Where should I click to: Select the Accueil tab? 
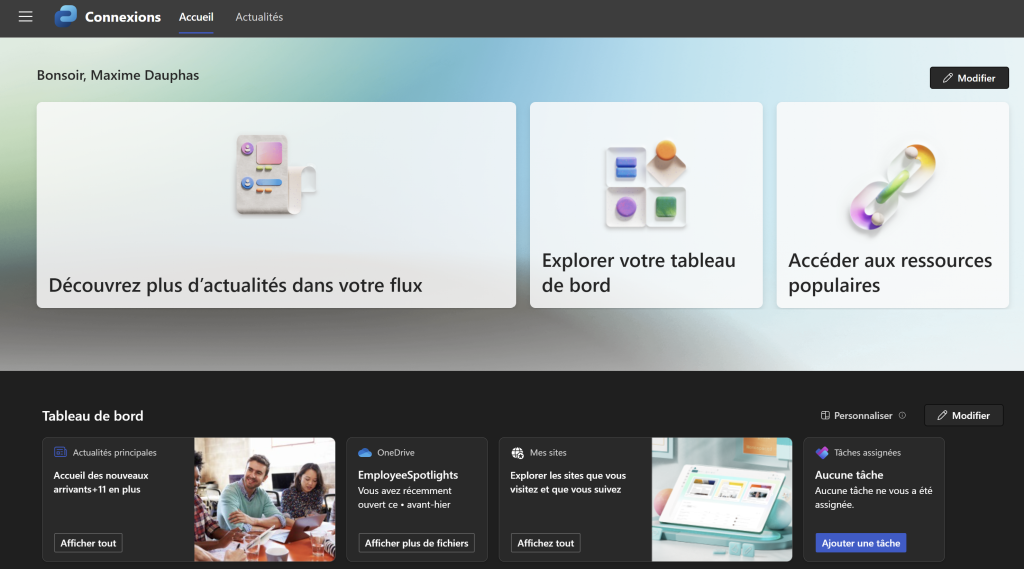(196, 17)
